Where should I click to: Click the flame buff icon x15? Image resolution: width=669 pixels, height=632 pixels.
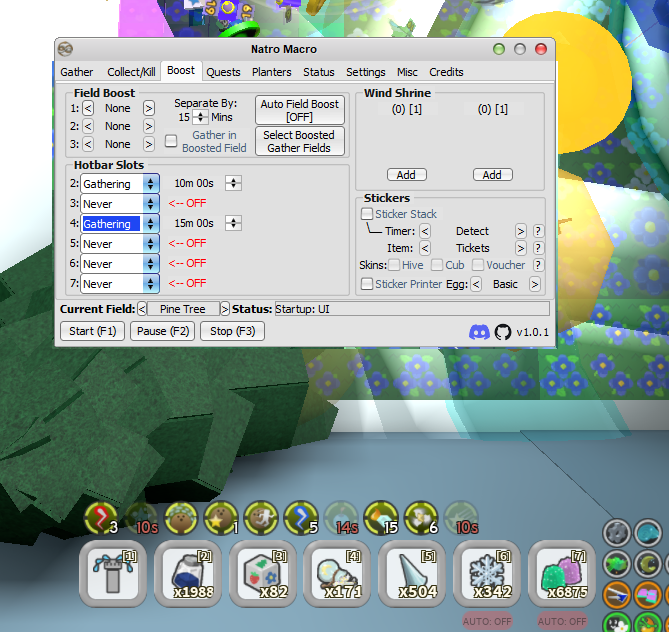(381, 518)
